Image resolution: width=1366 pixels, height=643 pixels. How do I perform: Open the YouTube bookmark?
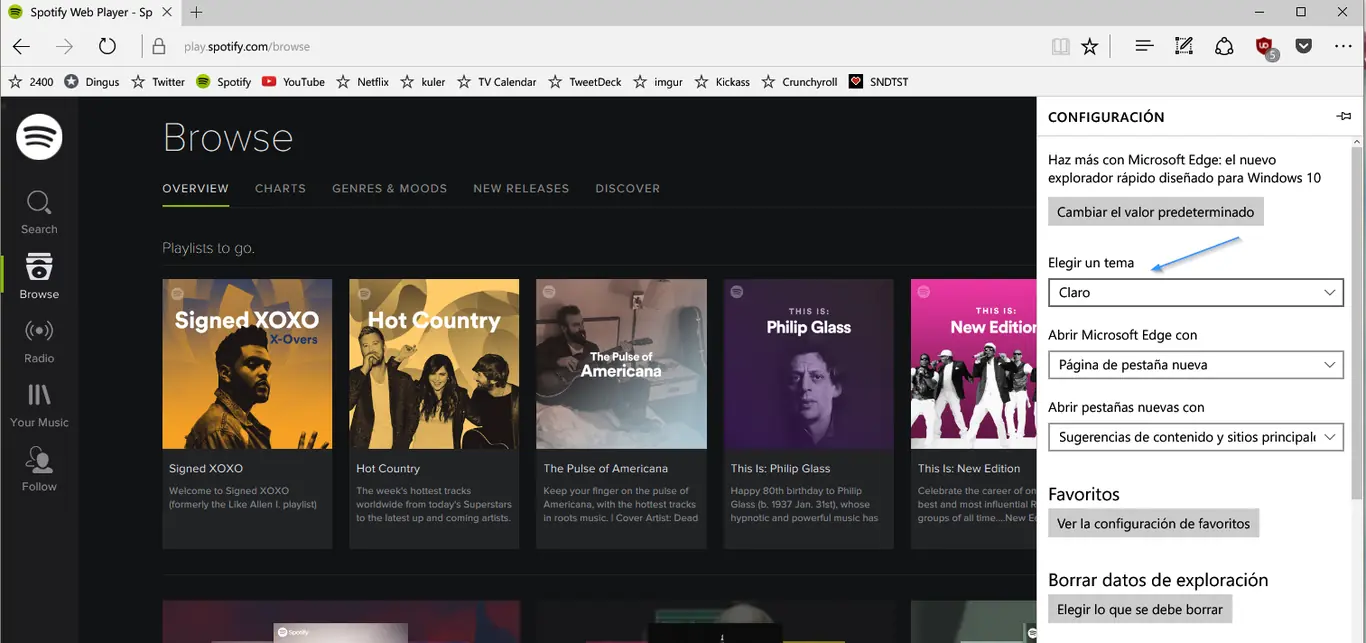tap(293, 82)
